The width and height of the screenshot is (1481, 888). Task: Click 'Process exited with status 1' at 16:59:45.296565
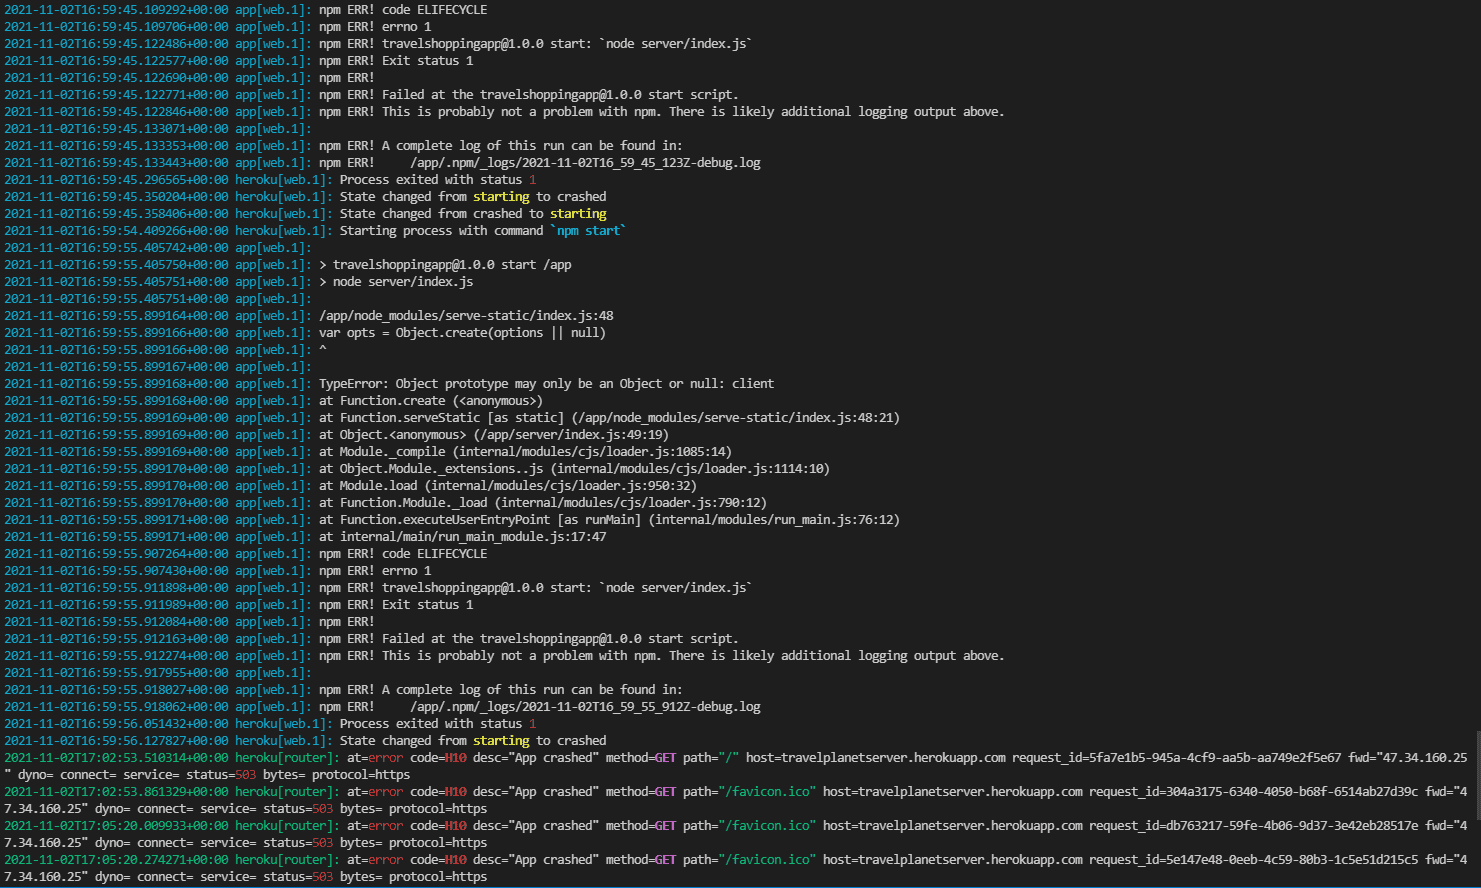[270, 180]
